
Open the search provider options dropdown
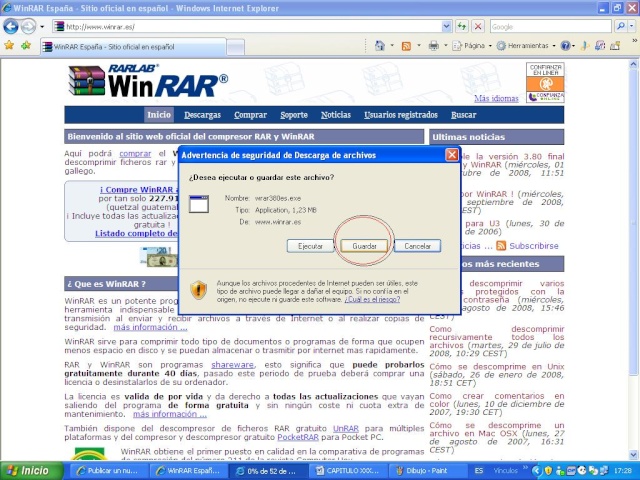631,27
